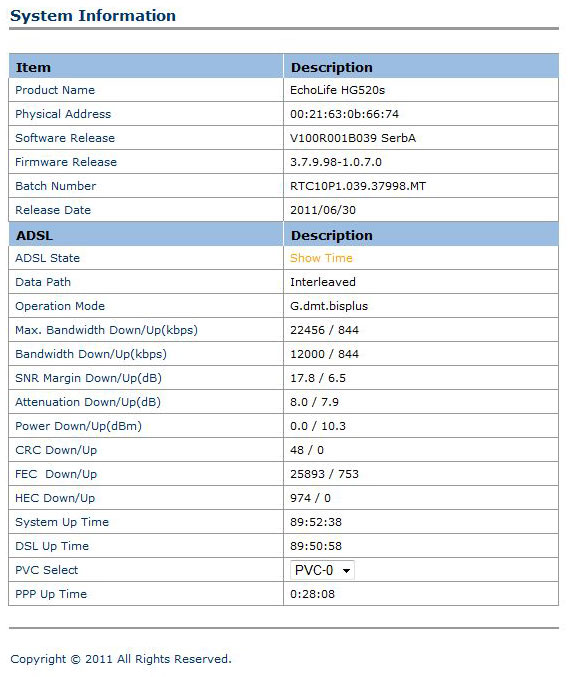
Task: Select the Software Release value V100R001B039 SerbA
Action: (353, 138)
